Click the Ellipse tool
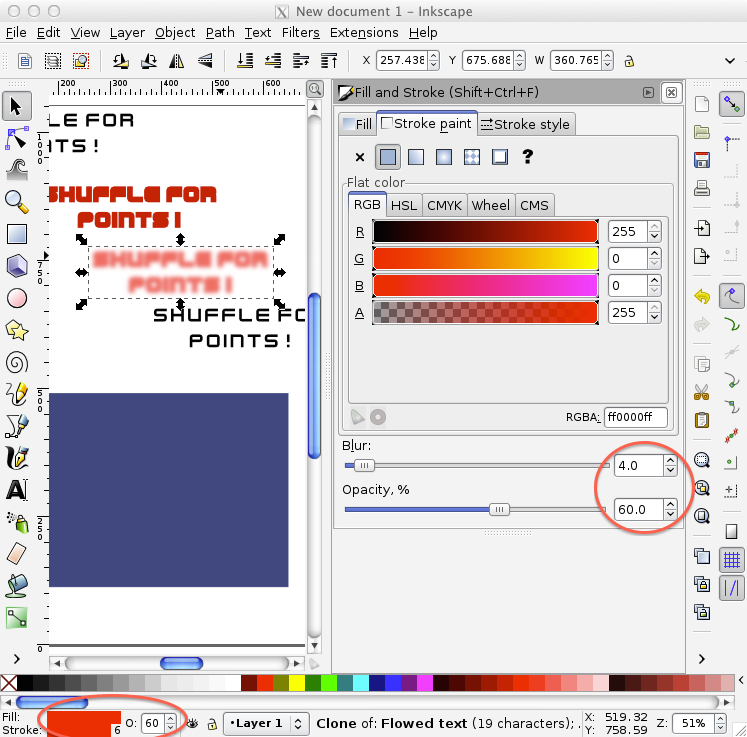Viewport: 747px width, 737px height. 16,298
